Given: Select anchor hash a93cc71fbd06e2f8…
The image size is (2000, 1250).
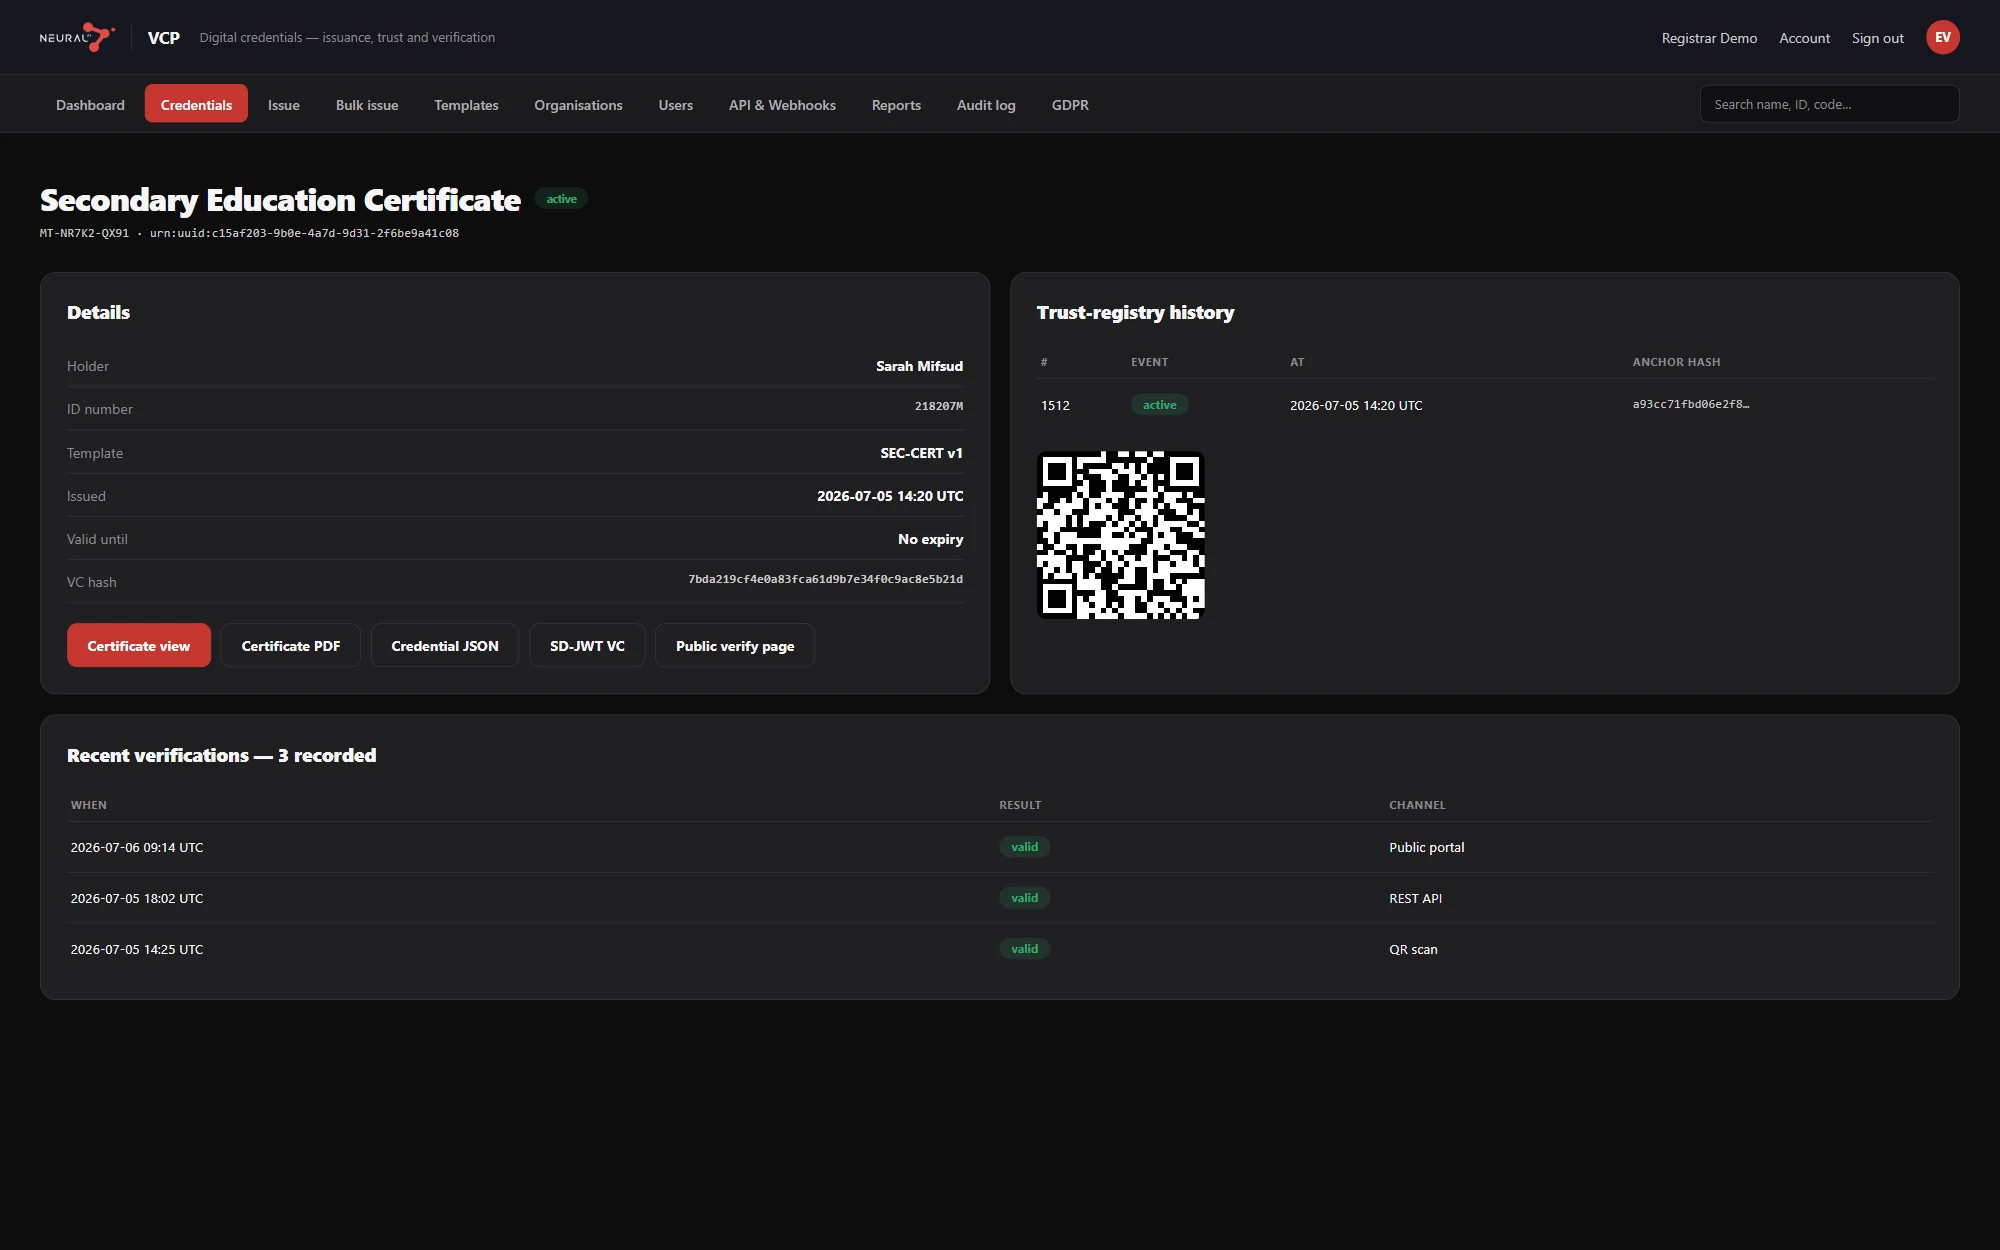Looking at the screenshot, I should click(x=1691, y=404).
